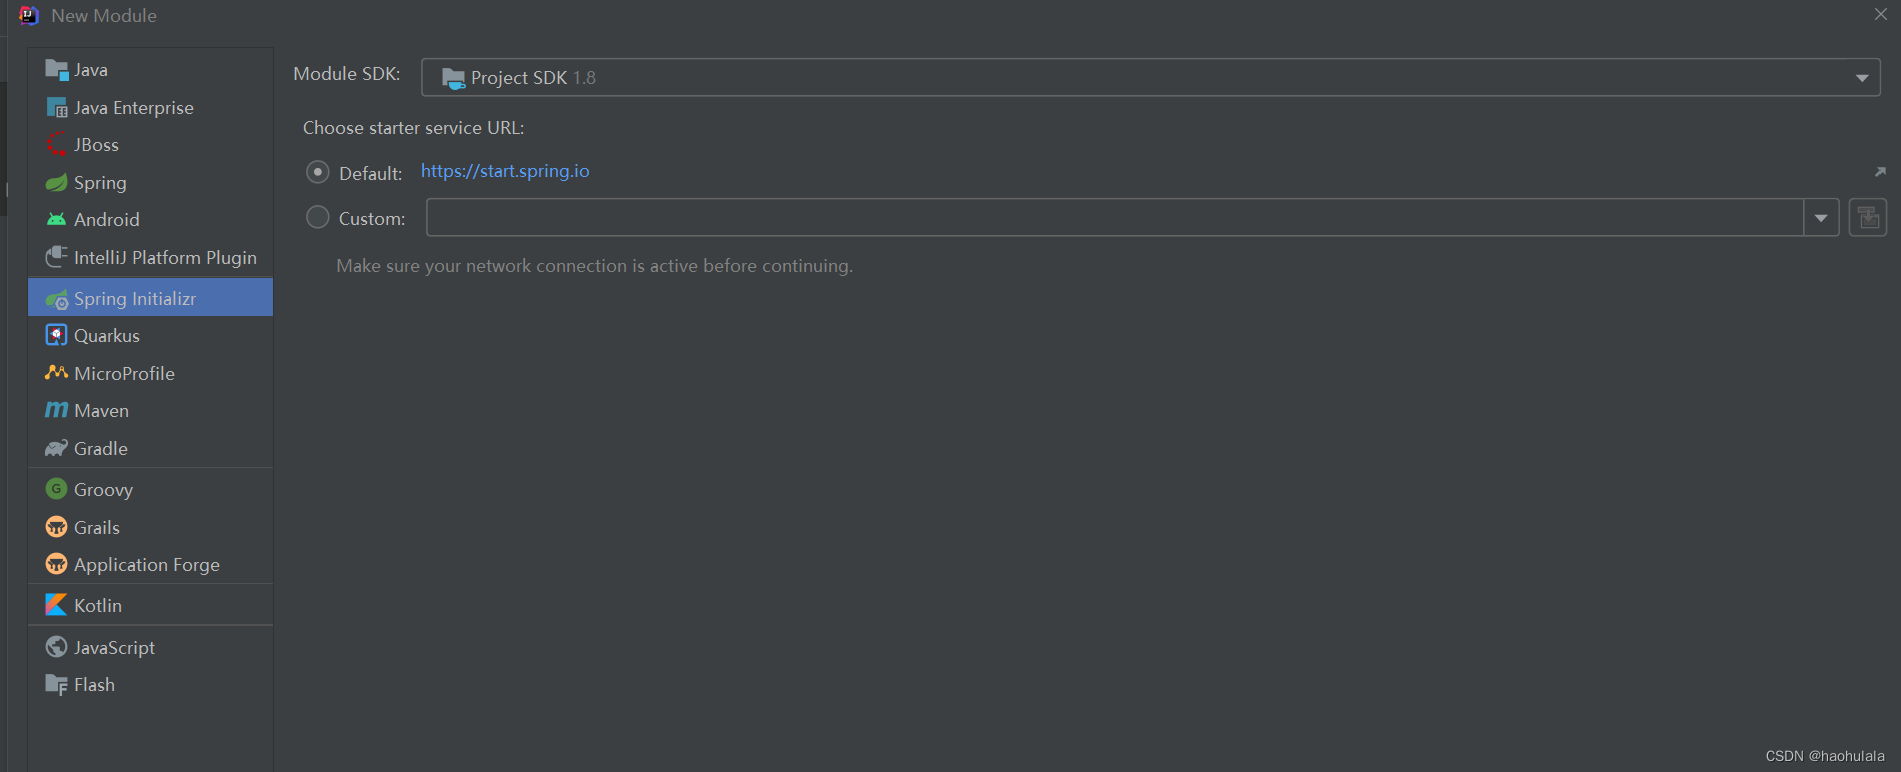Choose Java Enterprise module type
The height and width of the screenshot is (772, 1901).
(x=150, y=107)
